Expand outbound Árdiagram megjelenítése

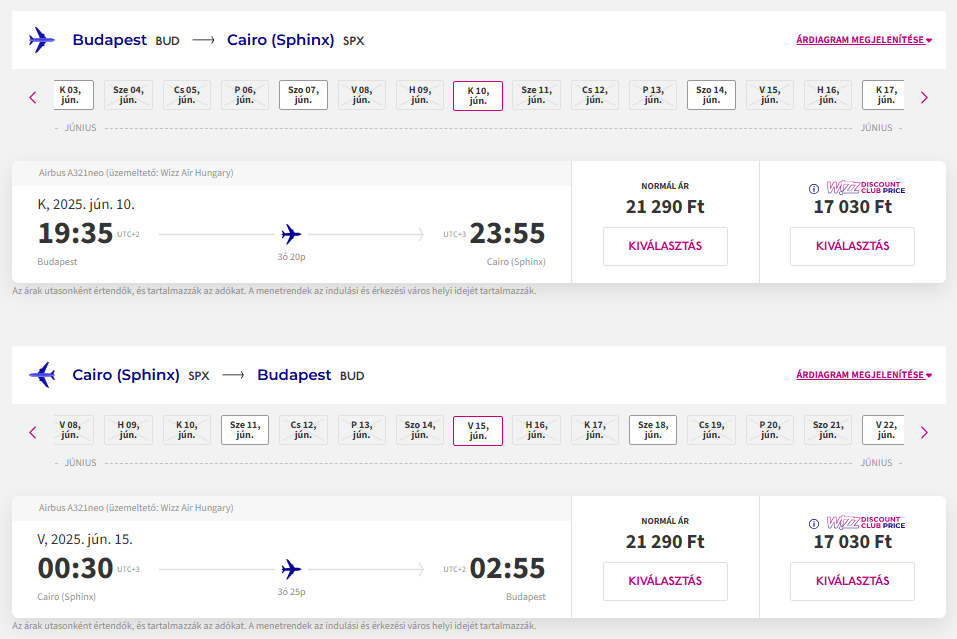863,40
